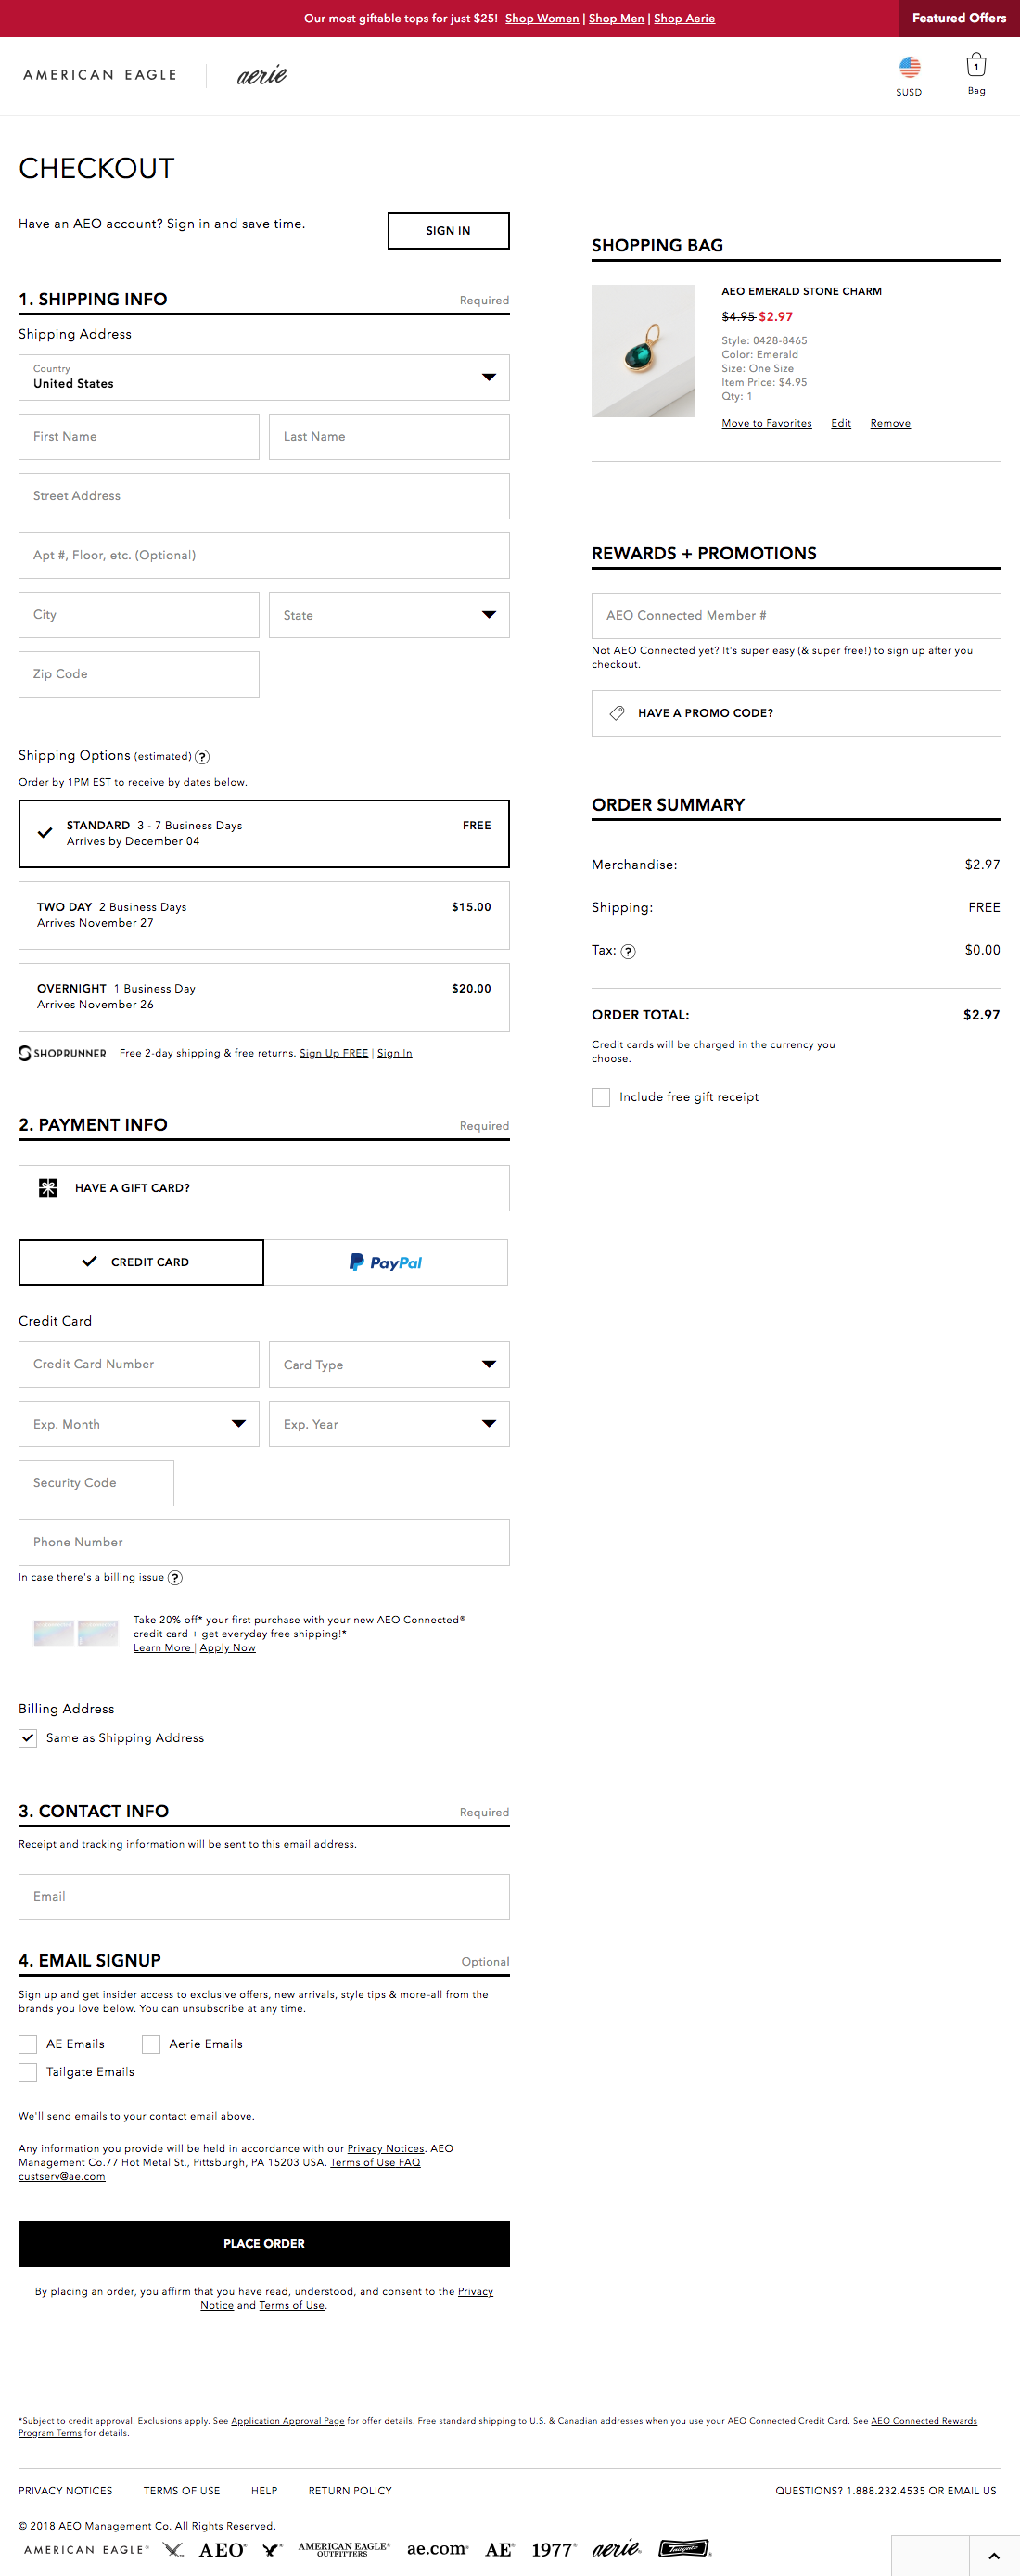Enable the AE Emails checkbox
The image size is (1020, 2576).
point(28,2044)
